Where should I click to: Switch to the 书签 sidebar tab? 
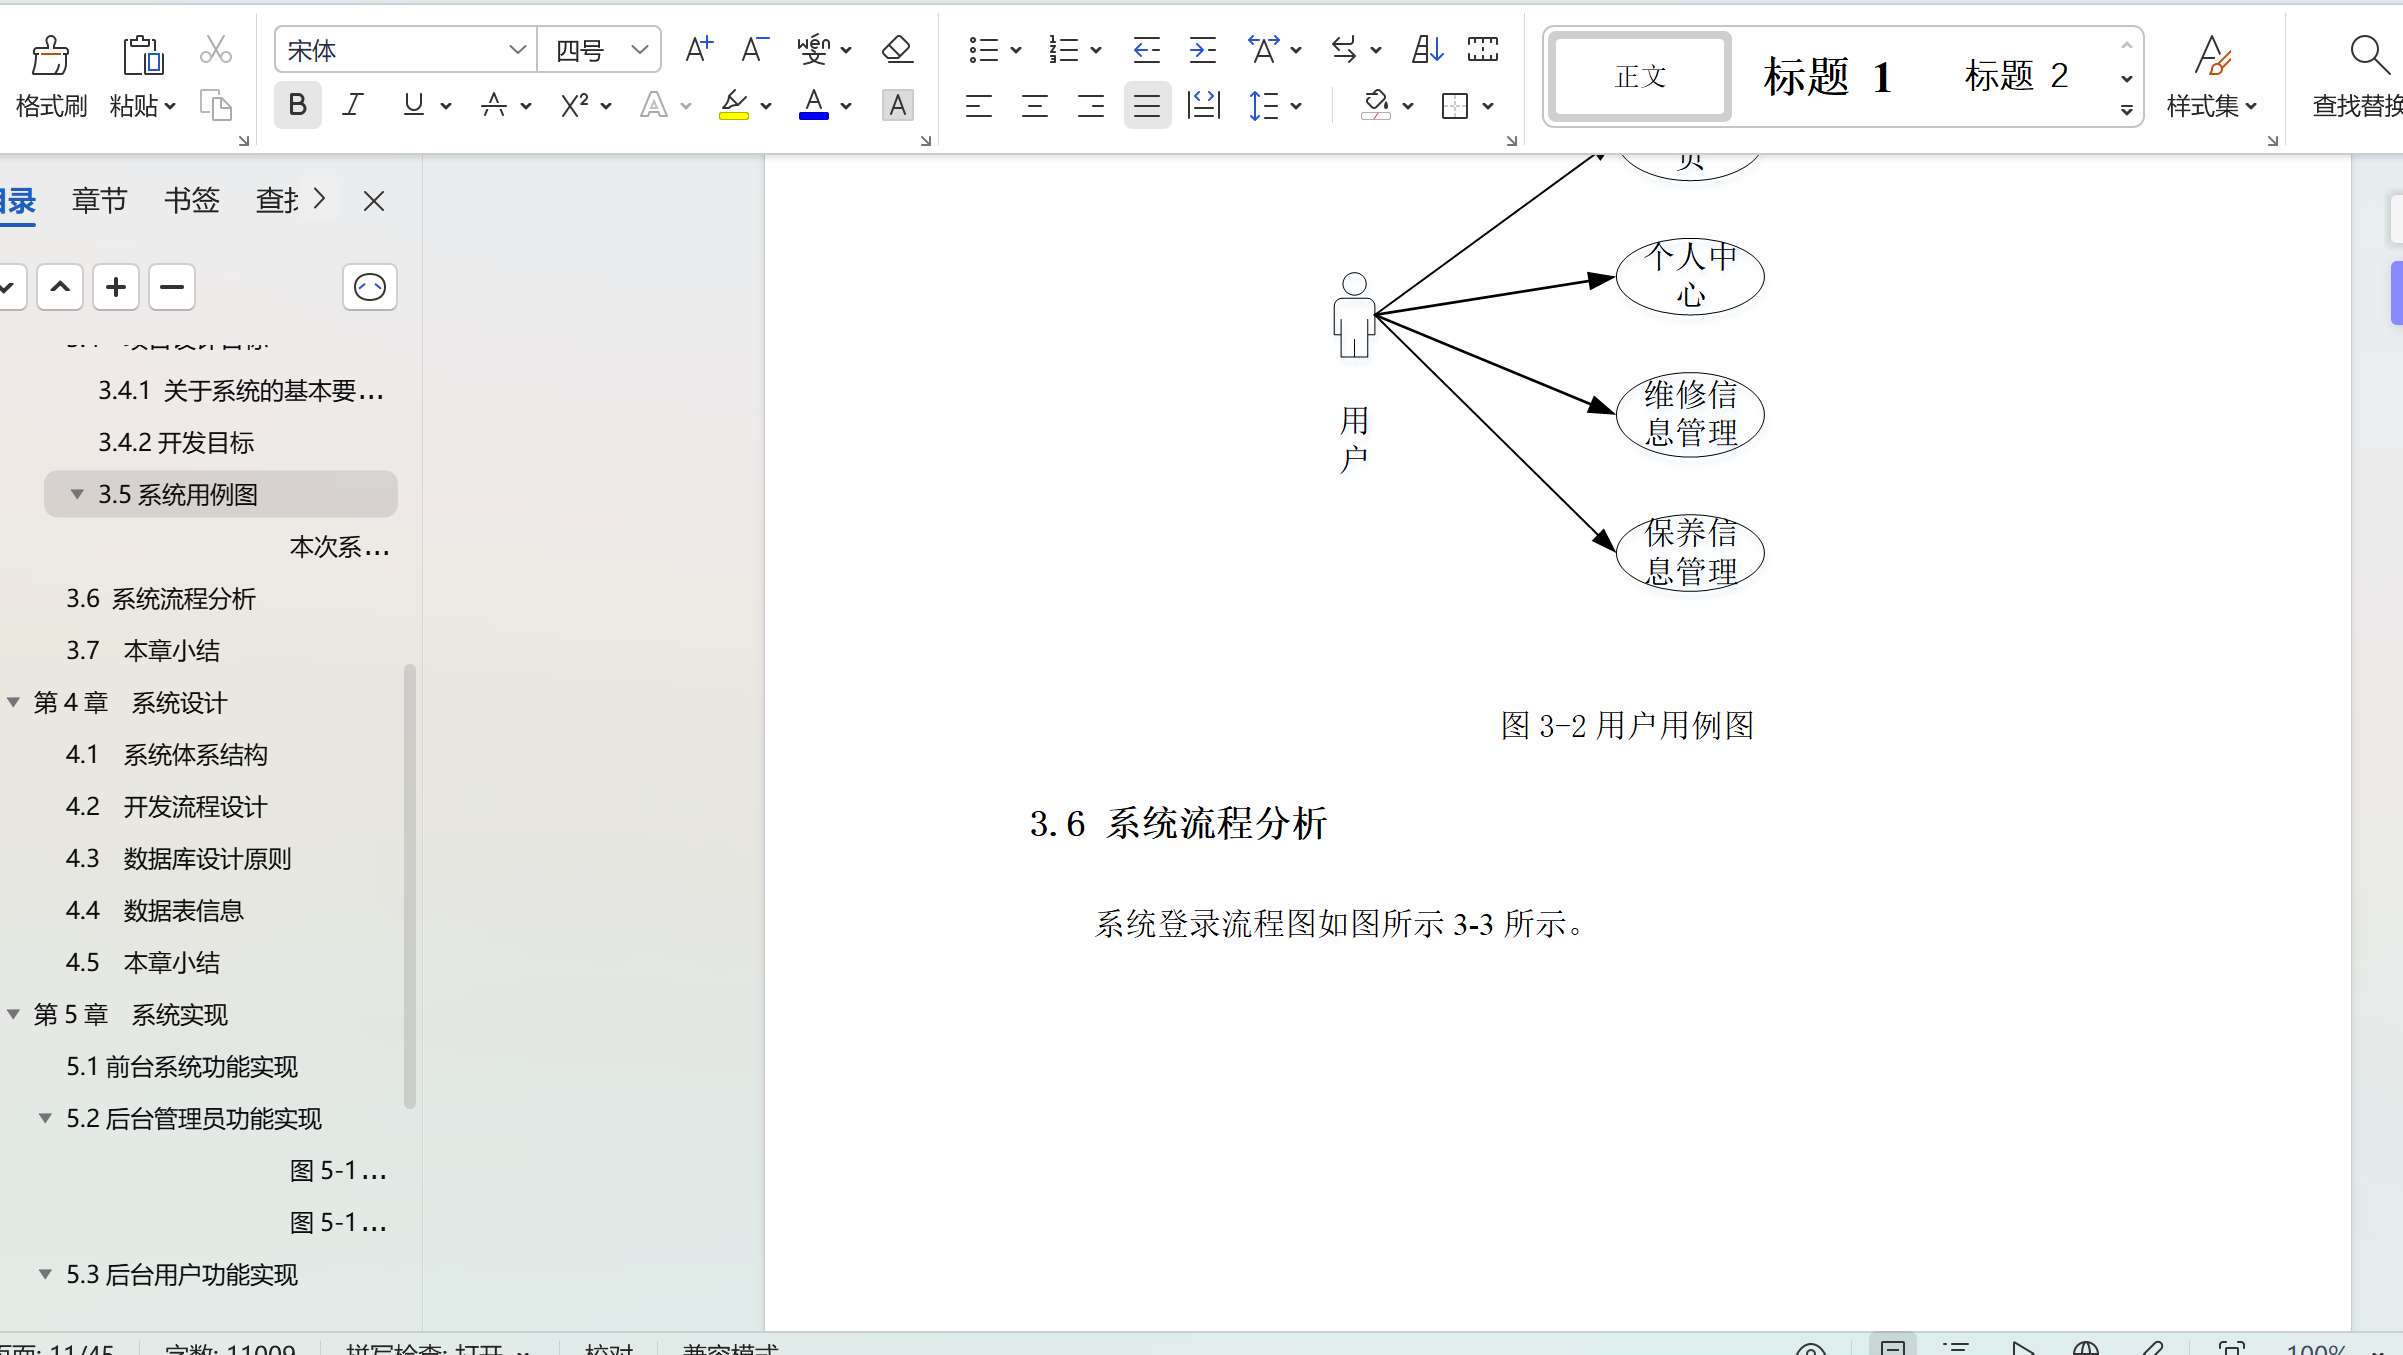(191, 200)
